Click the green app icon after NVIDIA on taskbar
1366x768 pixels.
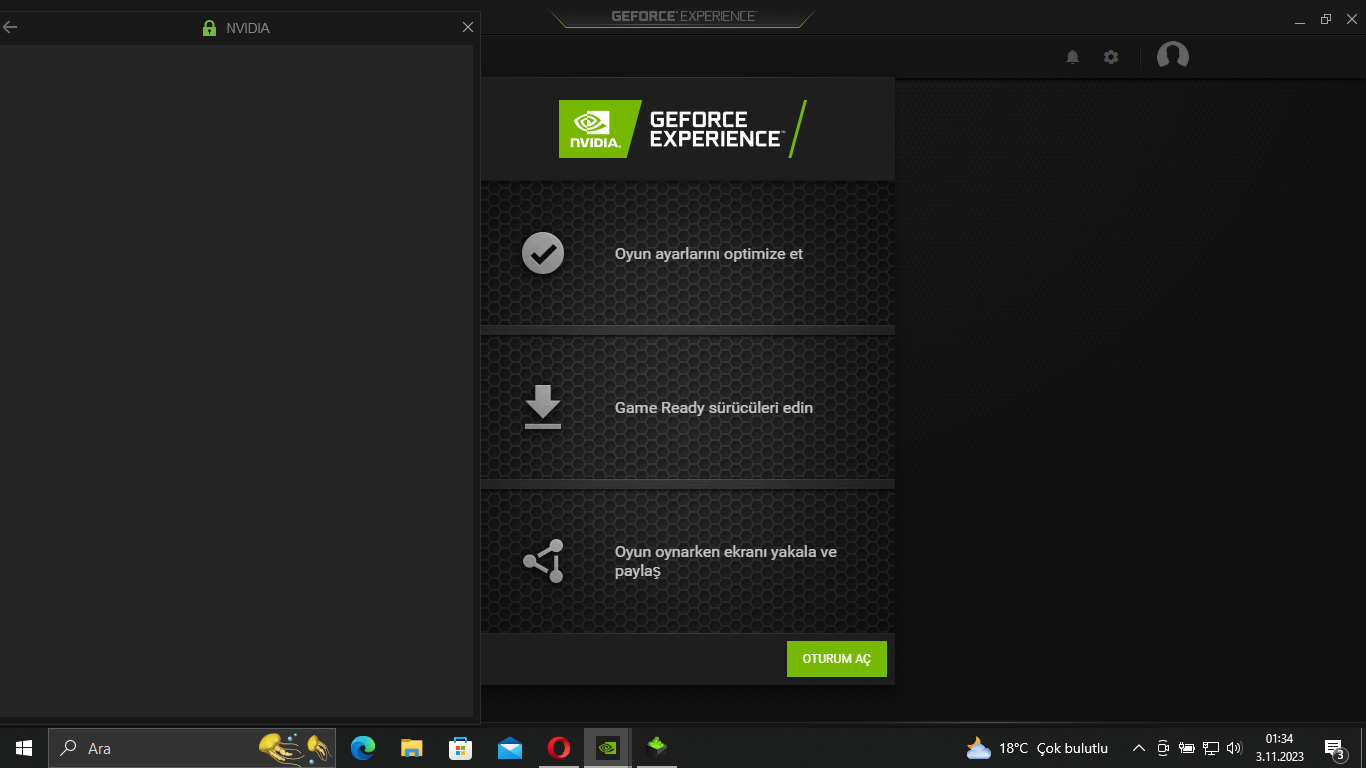pos(657,748)
